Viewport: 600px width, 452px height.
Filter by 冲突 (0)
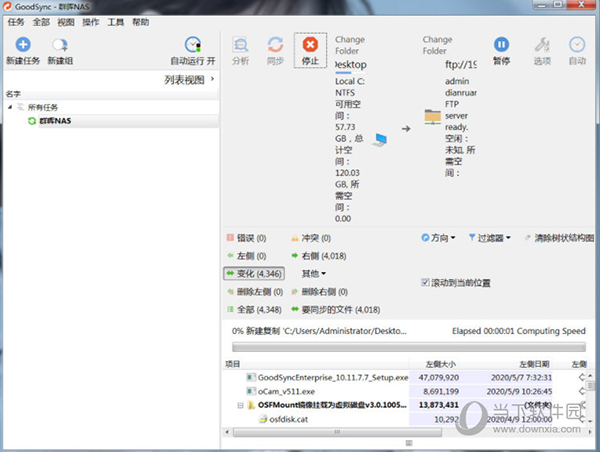pos(311,238)
